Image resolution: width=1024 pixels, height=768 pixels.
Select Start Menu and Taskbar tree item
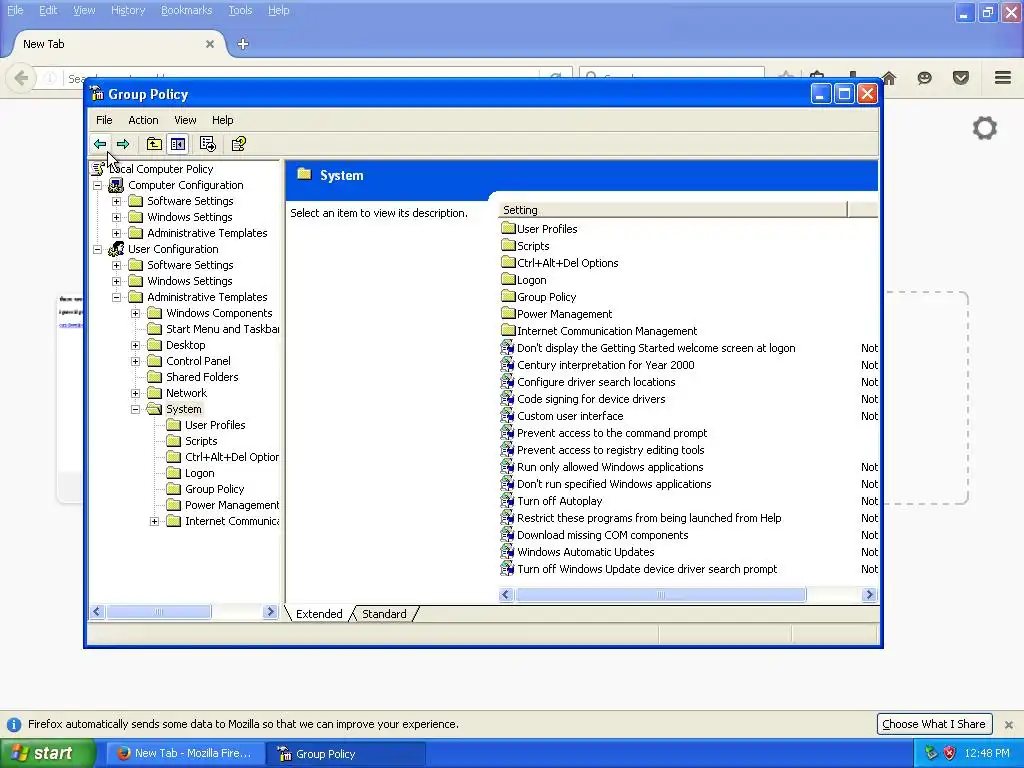pos(222,329)
